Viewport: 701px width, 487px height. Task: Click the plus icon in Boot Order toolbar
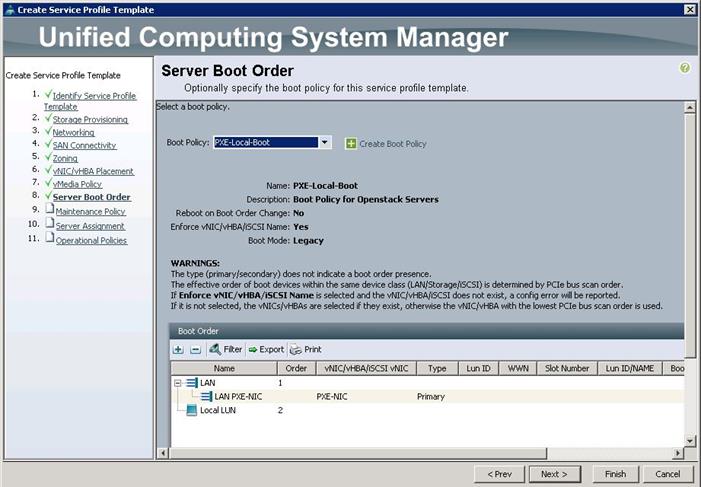(x=178, y=350)
